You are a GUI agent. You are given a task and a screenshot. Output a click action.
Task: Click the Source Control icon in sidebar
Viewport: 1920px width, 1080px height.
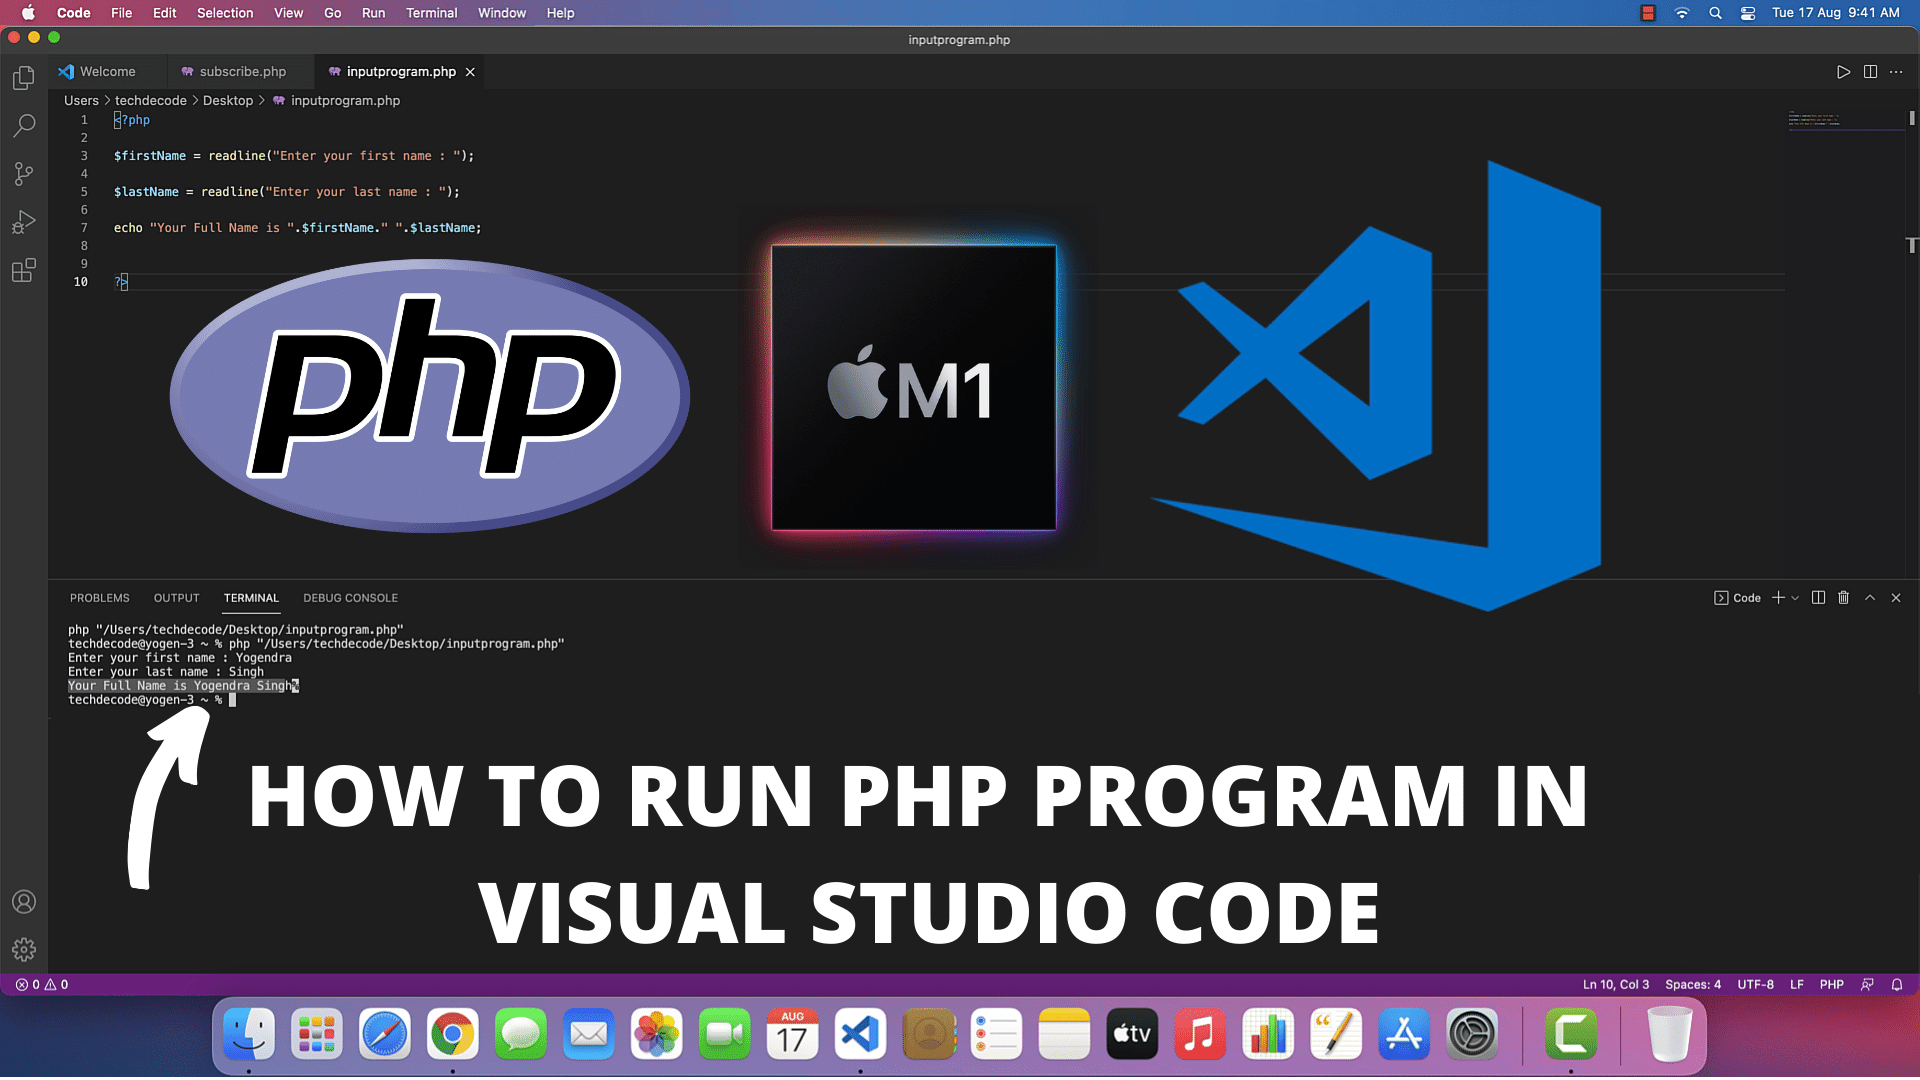(x=24, y=173)
